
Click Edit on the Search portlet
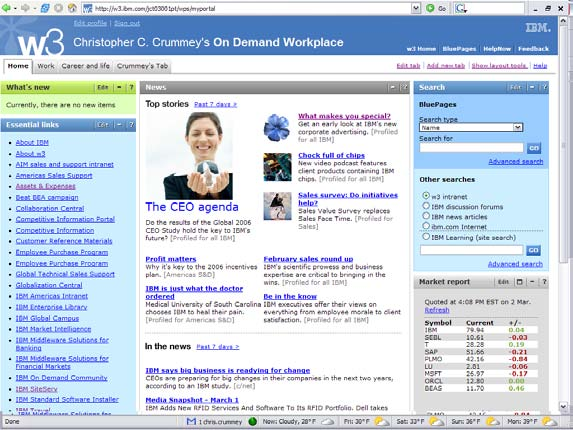point(516,87)
